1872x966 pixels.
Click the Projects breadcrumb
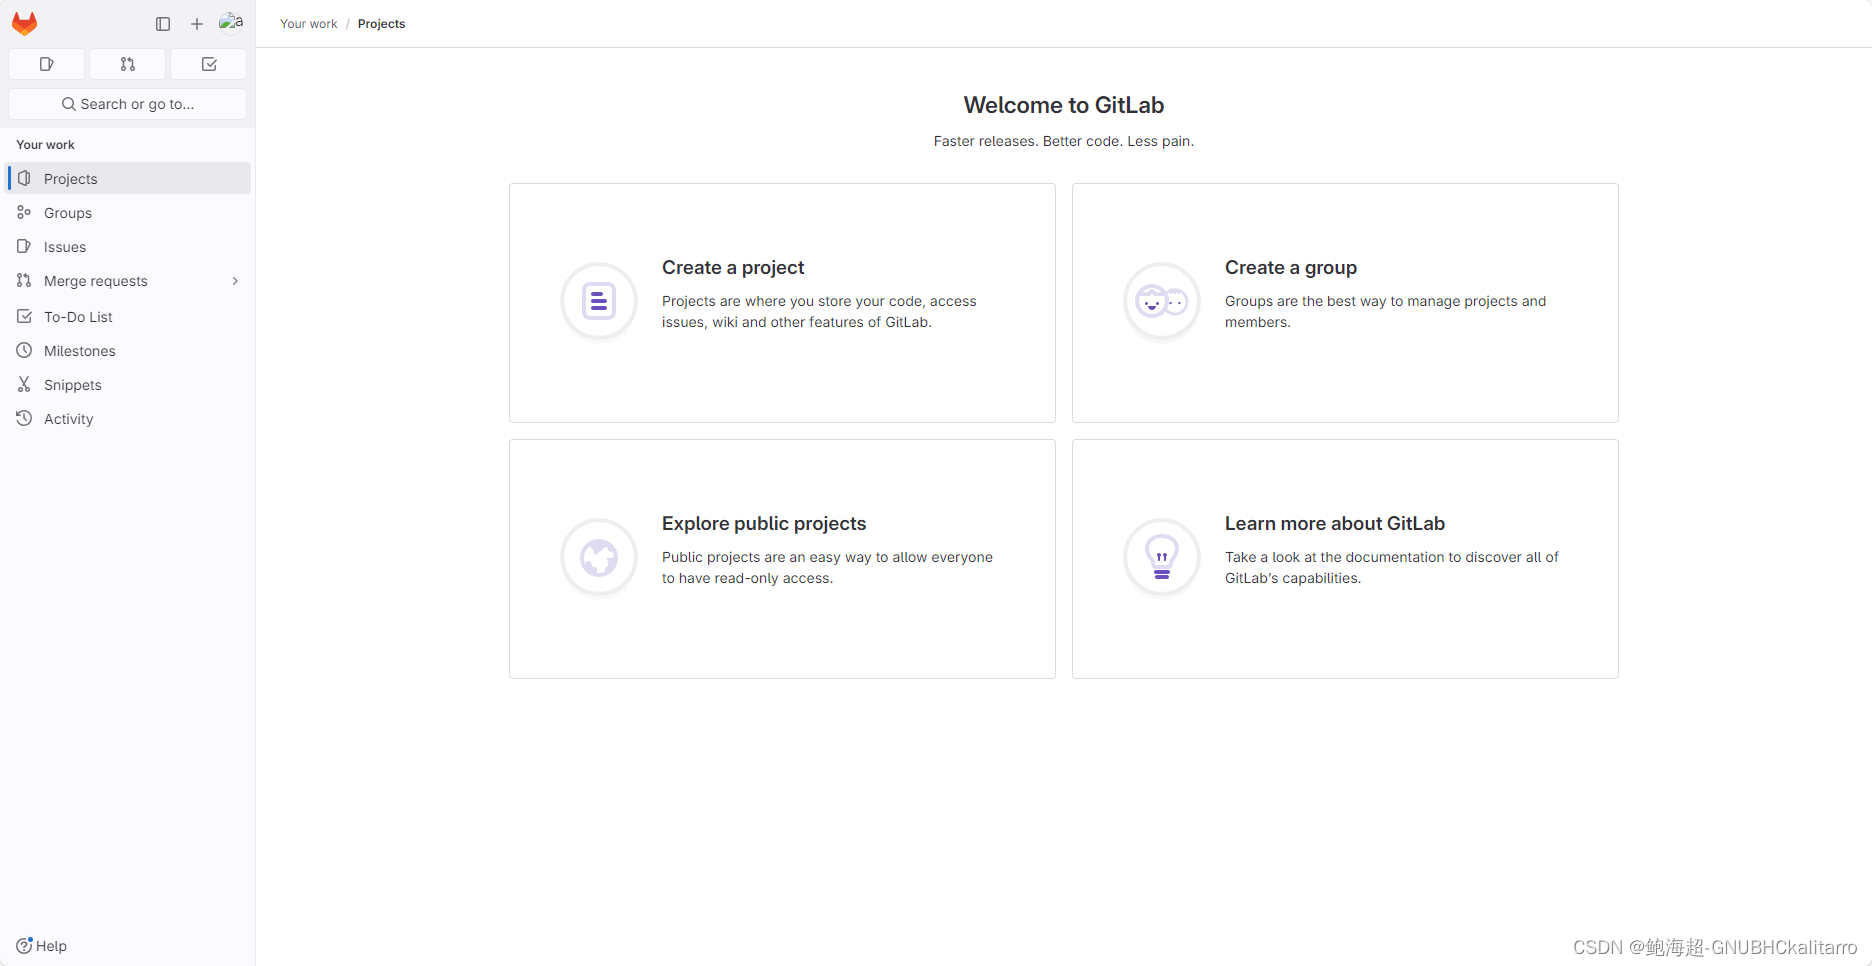[x=381, y=24]
